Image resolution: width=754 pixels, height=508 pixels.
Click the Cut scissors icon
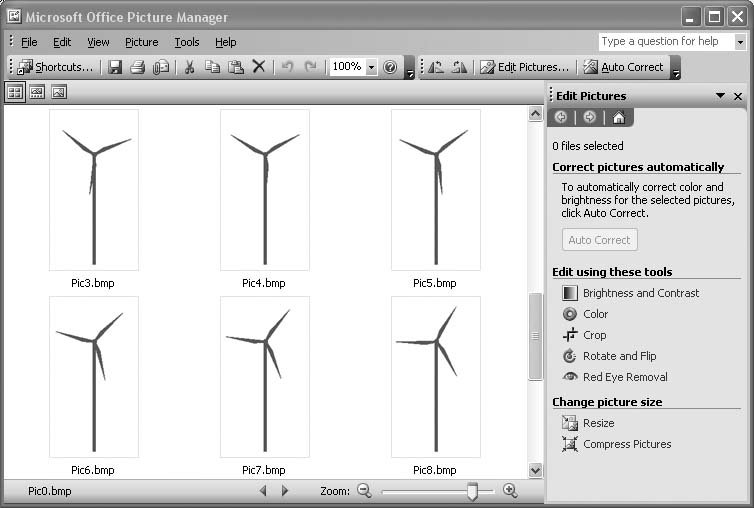click(x=188, y=67)
